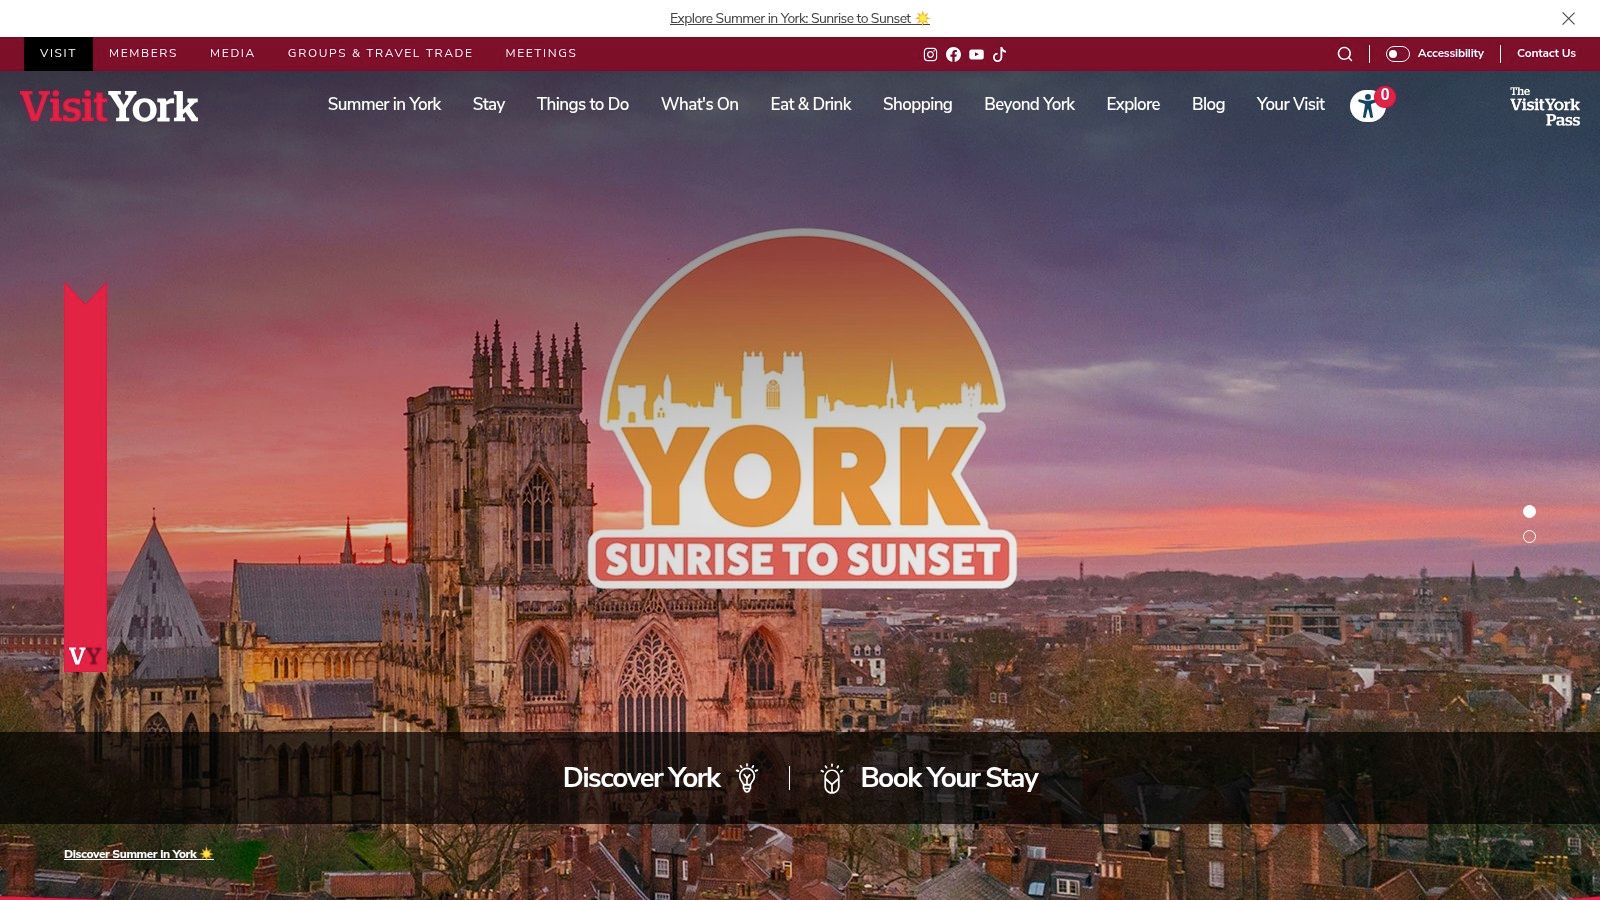Open the Shopping menu
The width and height of the screenshot is (1600, 900).
point(917,104)
